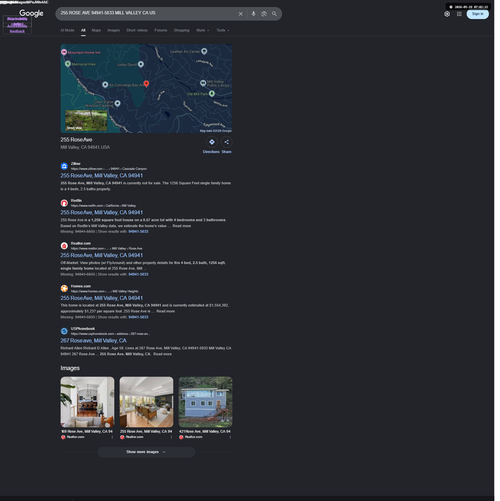
Task: Click the Clear Vision Window Cleaning marker
Action: [x=117, y=103]
